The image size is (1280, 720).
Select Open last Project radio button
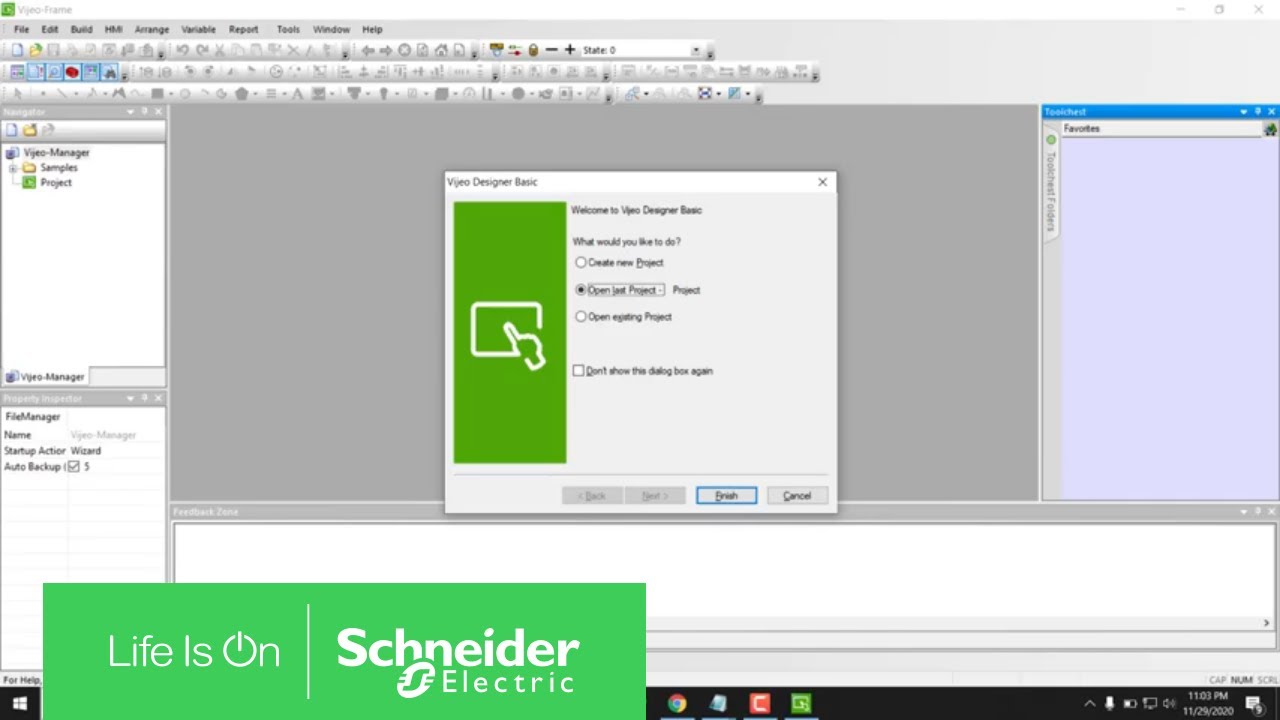(x=581, y=290)
